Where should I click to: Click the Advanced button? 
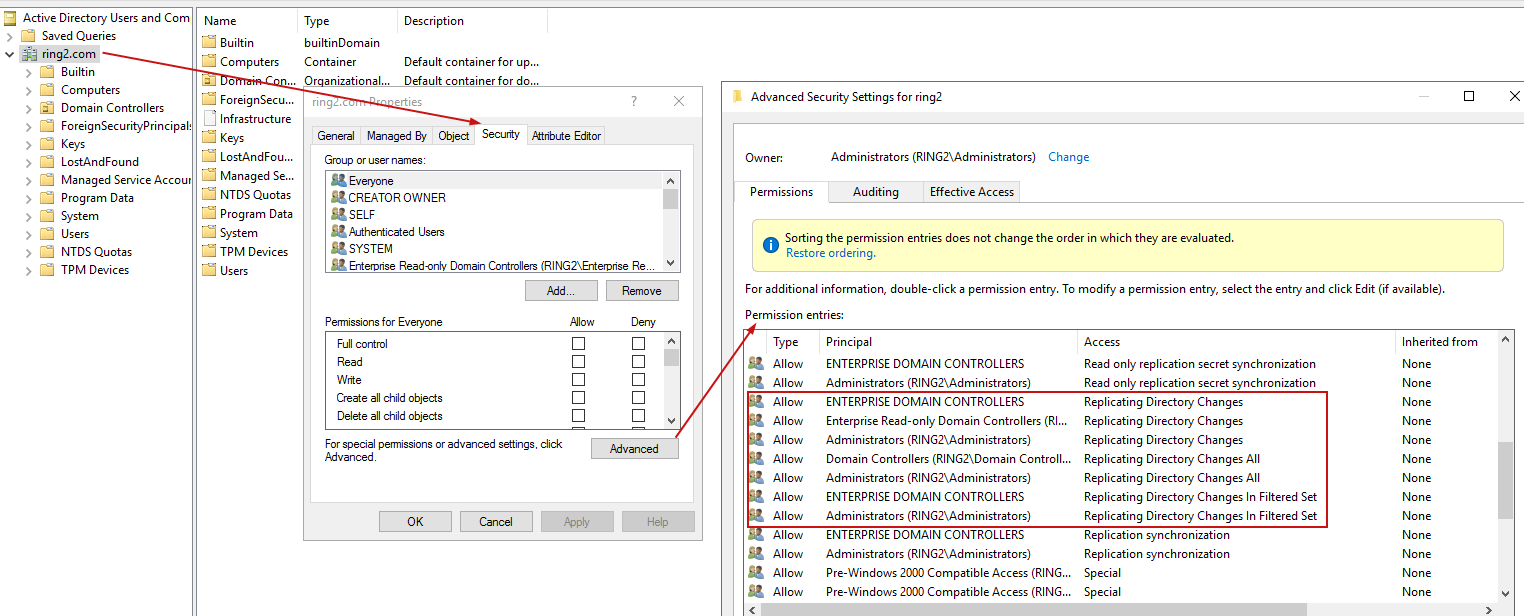point(634,449)
